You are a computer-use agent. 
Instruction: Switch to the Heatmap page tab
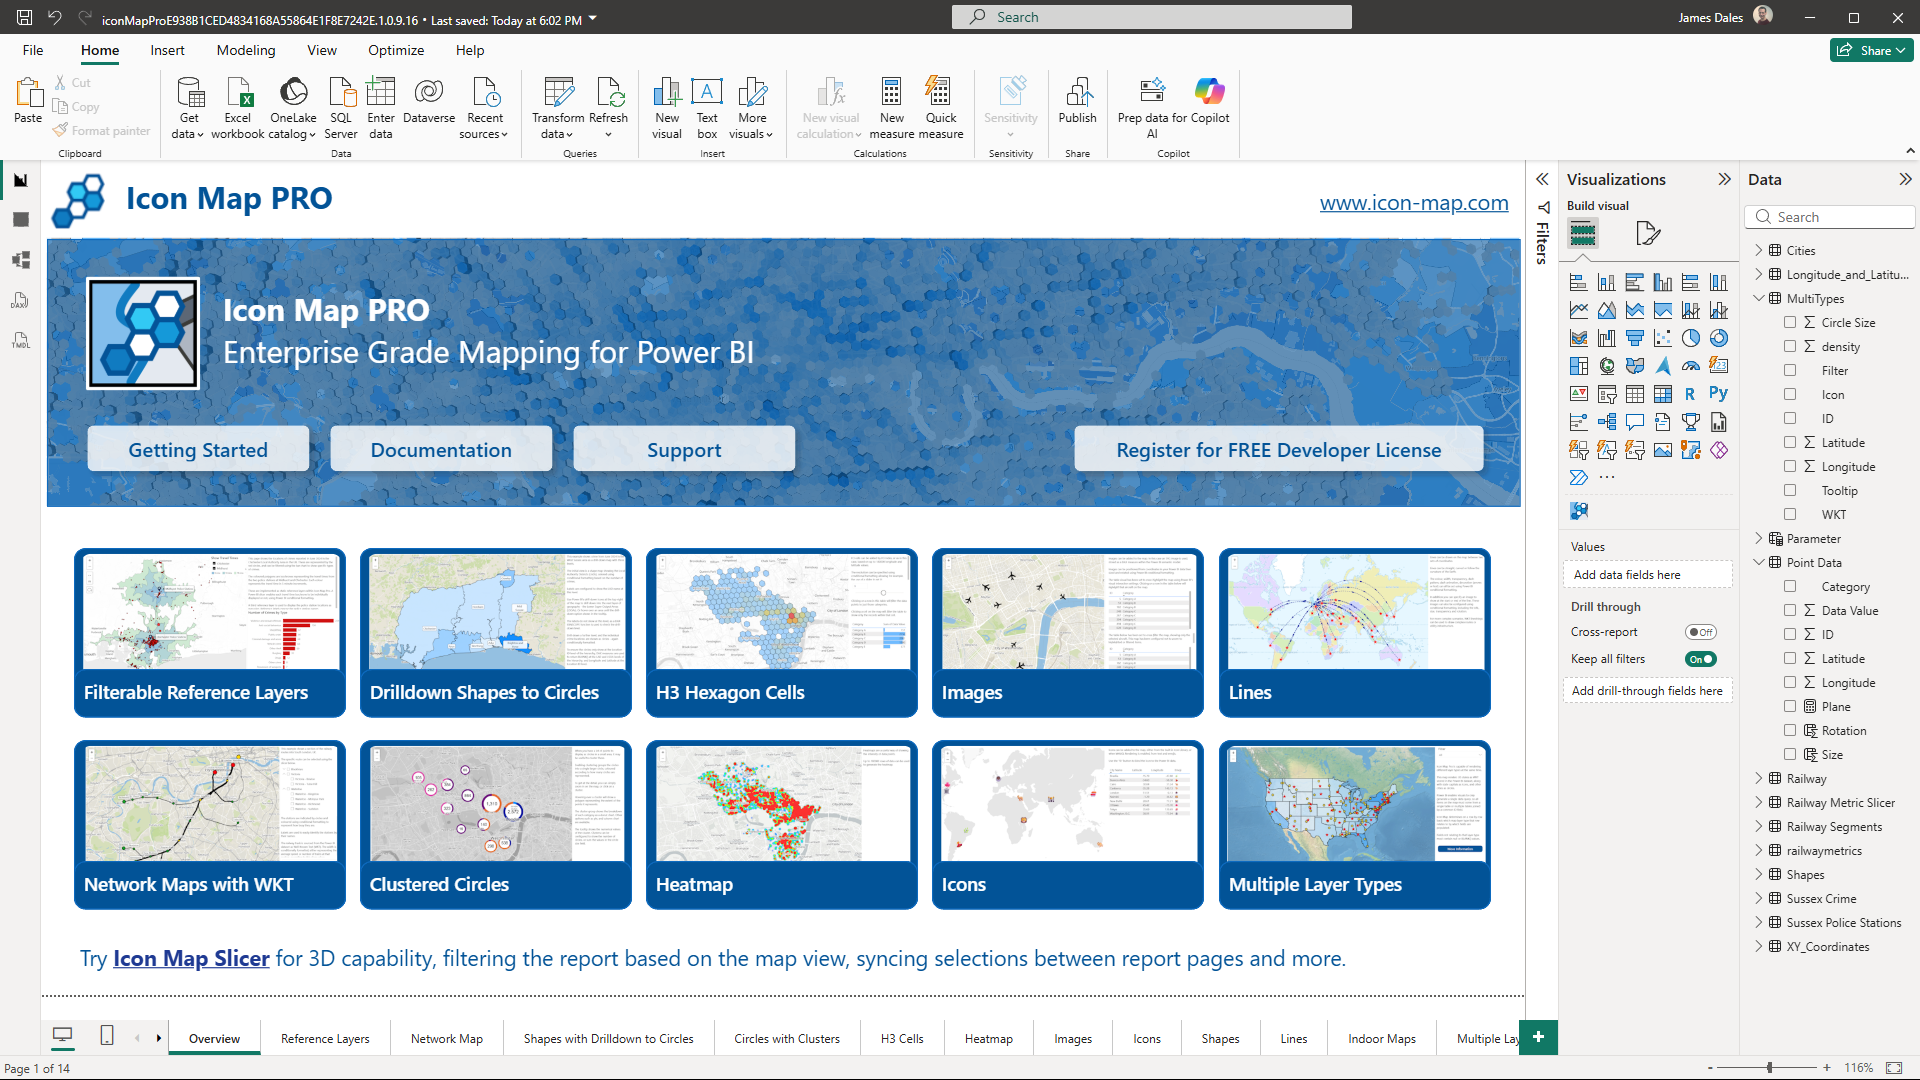tap(988, 1038)
